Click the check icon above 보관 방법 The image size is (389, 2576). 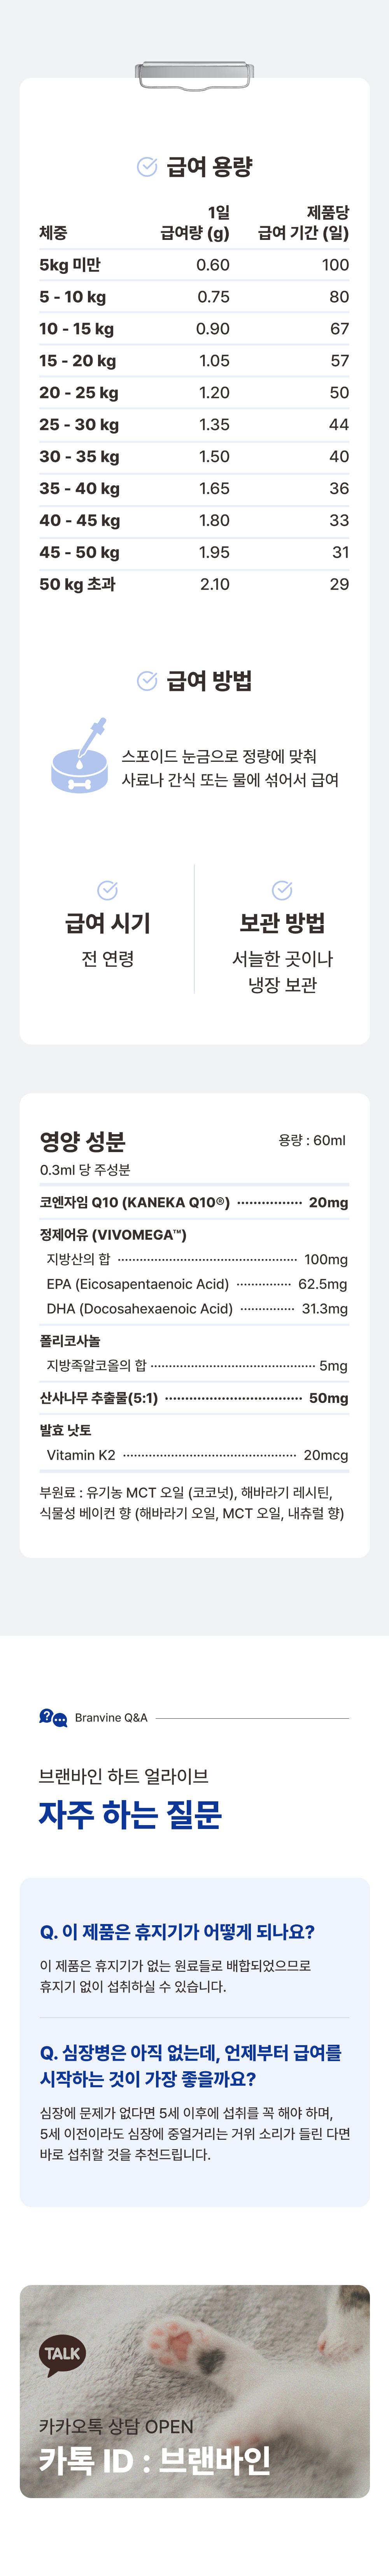282,890
